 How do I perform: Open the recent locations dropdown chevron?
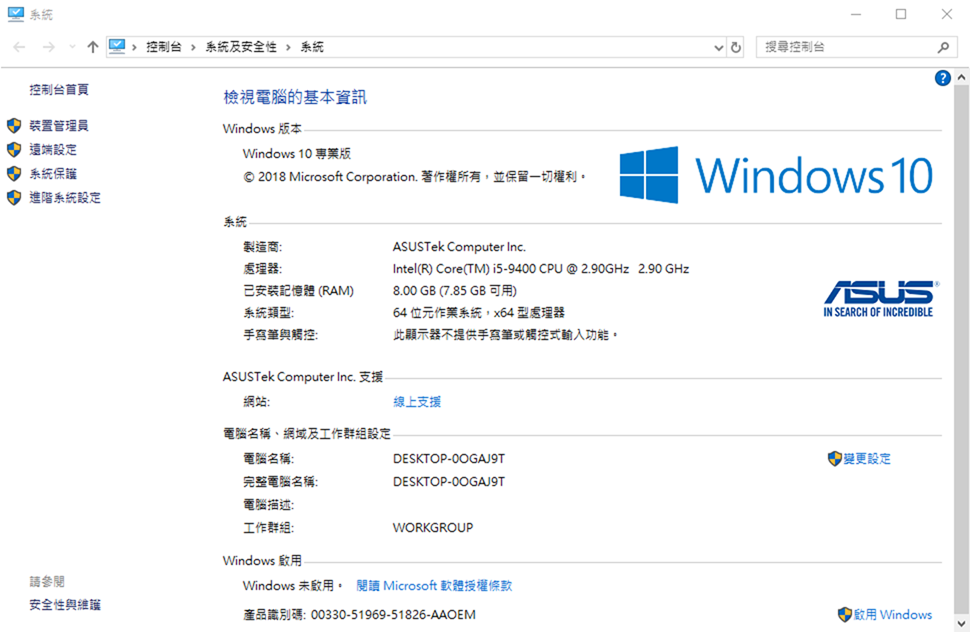72,47
